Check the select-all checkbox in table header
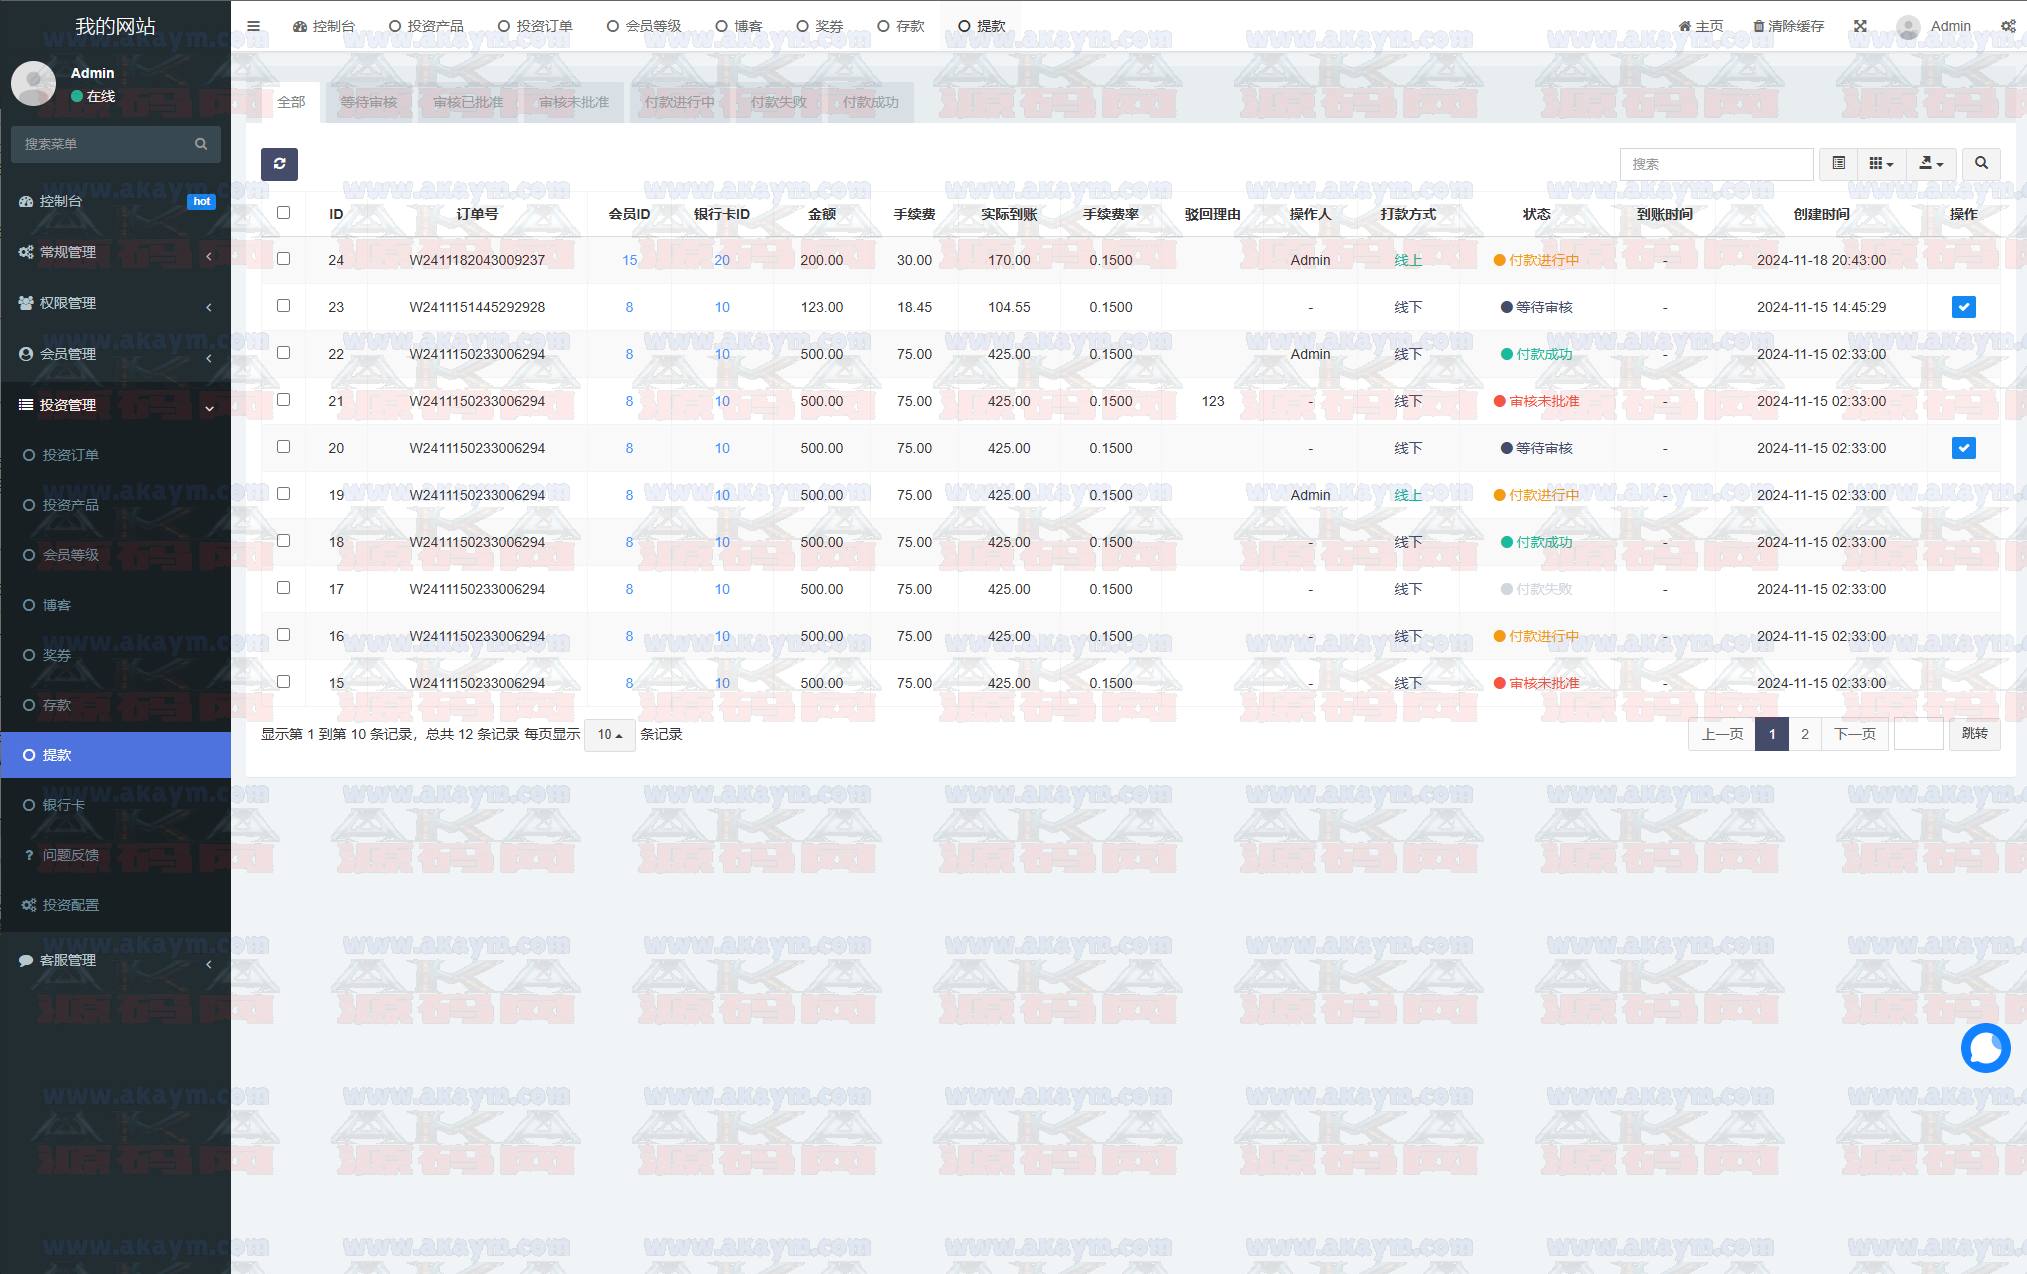 tap(284, 213)
